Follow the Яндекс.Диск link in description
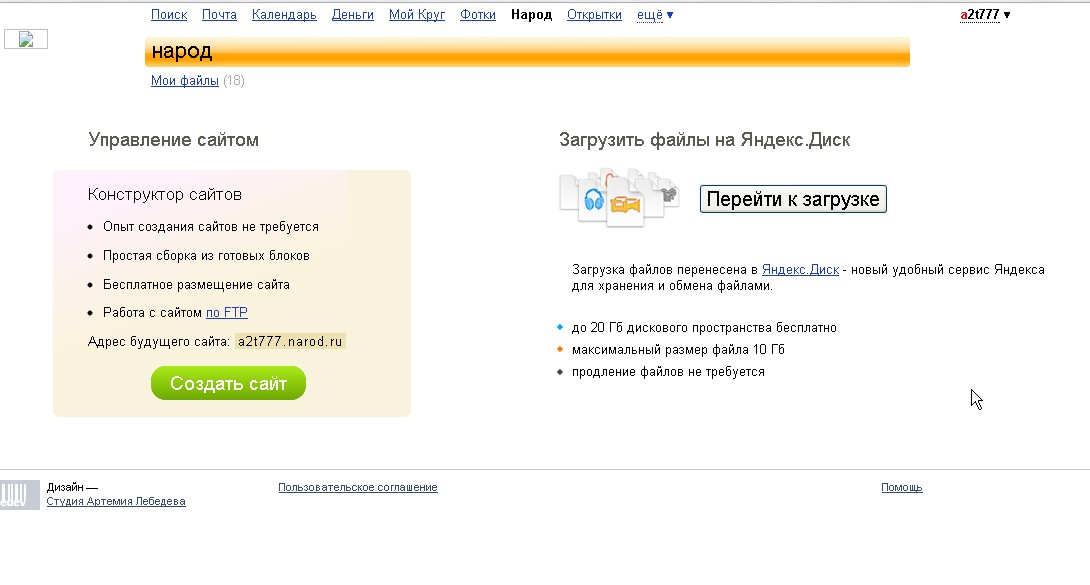The width and height of the screenshot is (1090, 585). [800, 270]
